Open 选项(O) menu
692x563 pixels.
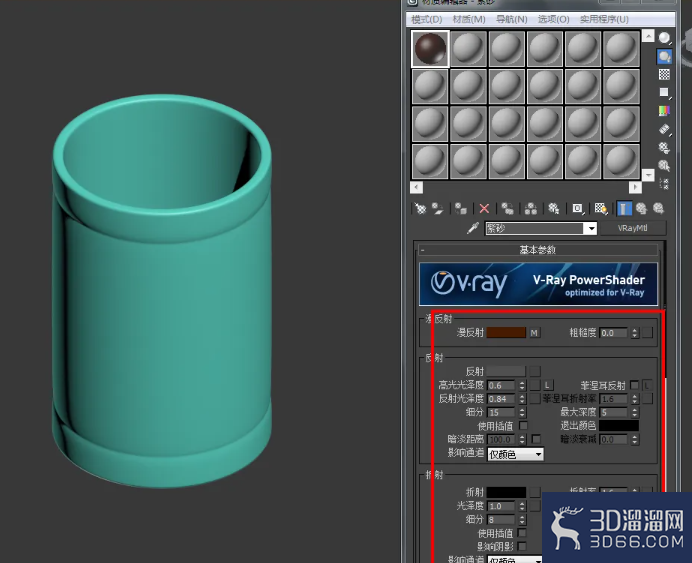coord(553,19)
